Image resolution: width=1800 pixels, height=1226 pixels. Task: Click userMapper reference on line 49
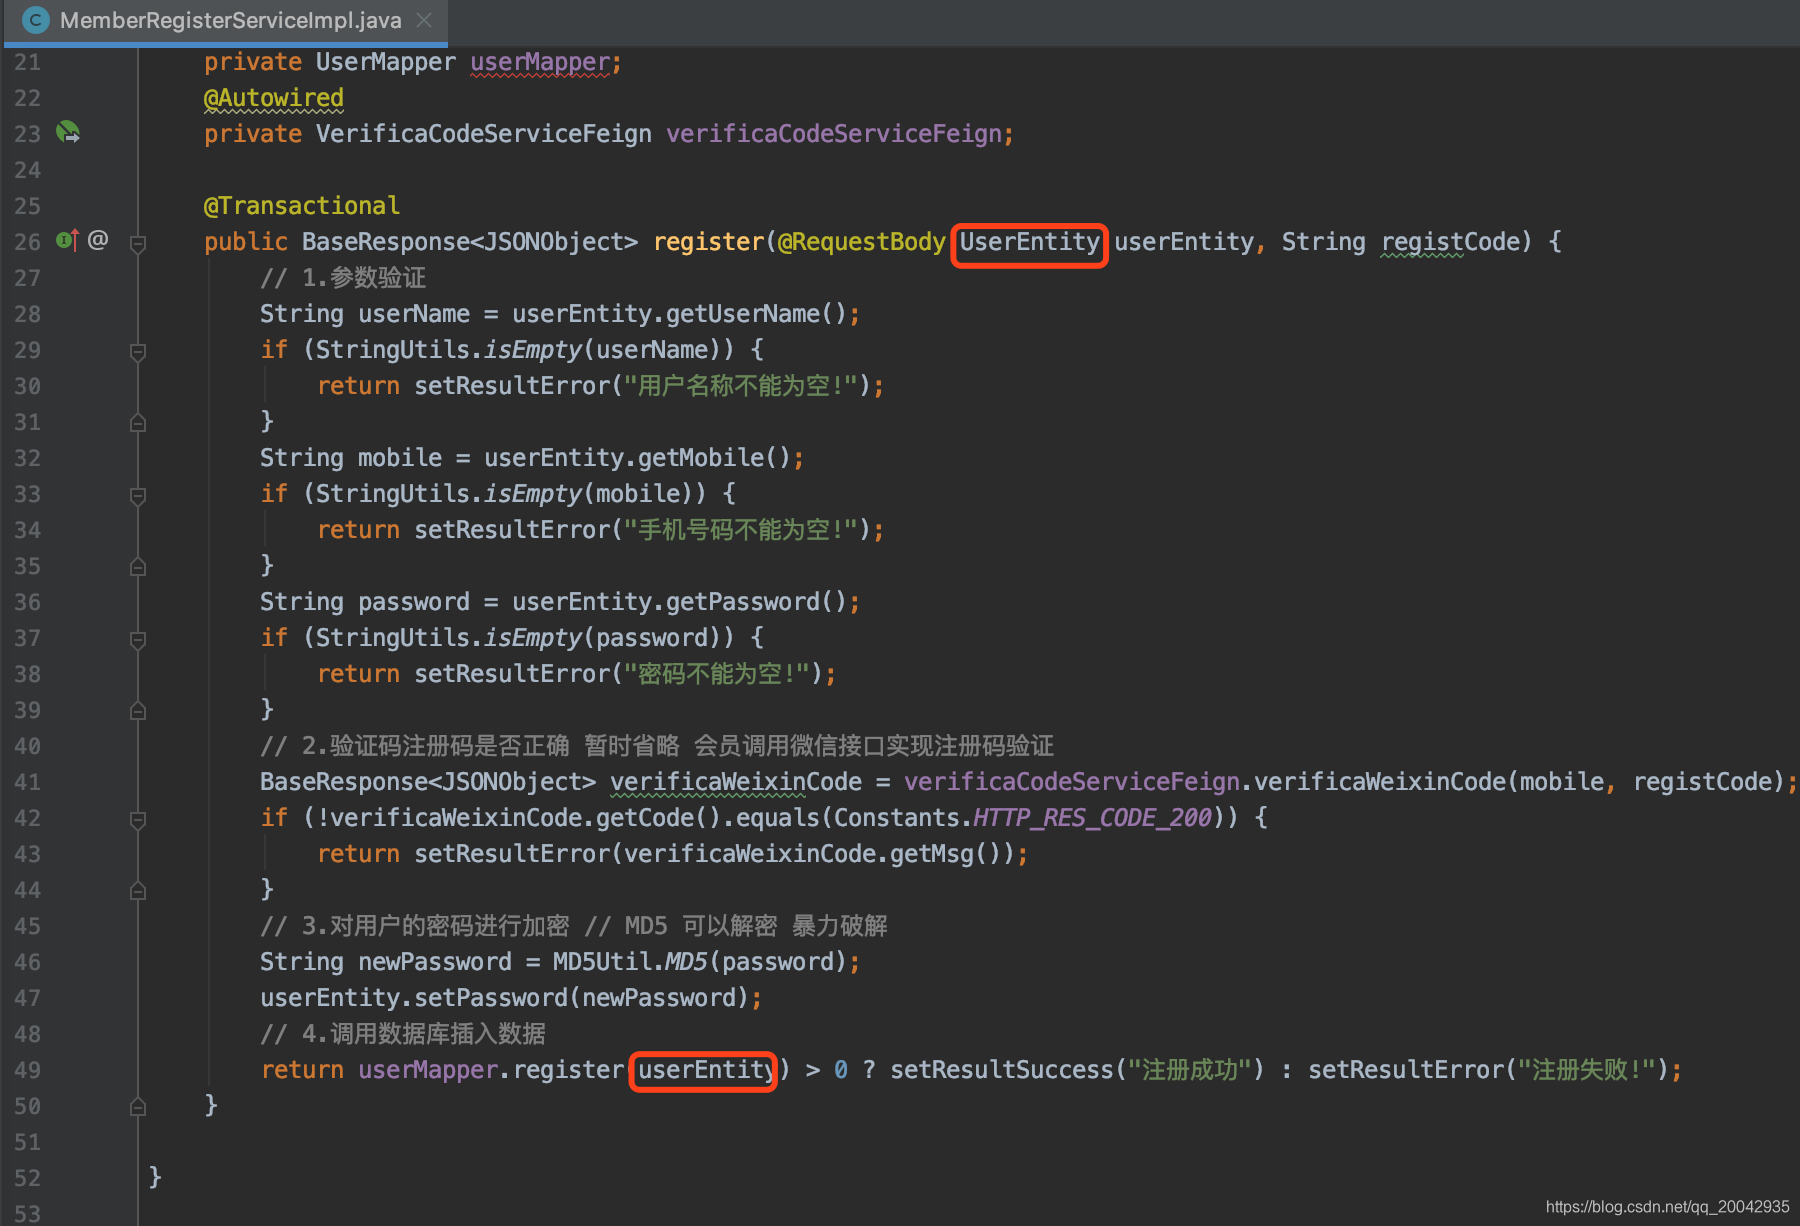(x=428, y=1070)
